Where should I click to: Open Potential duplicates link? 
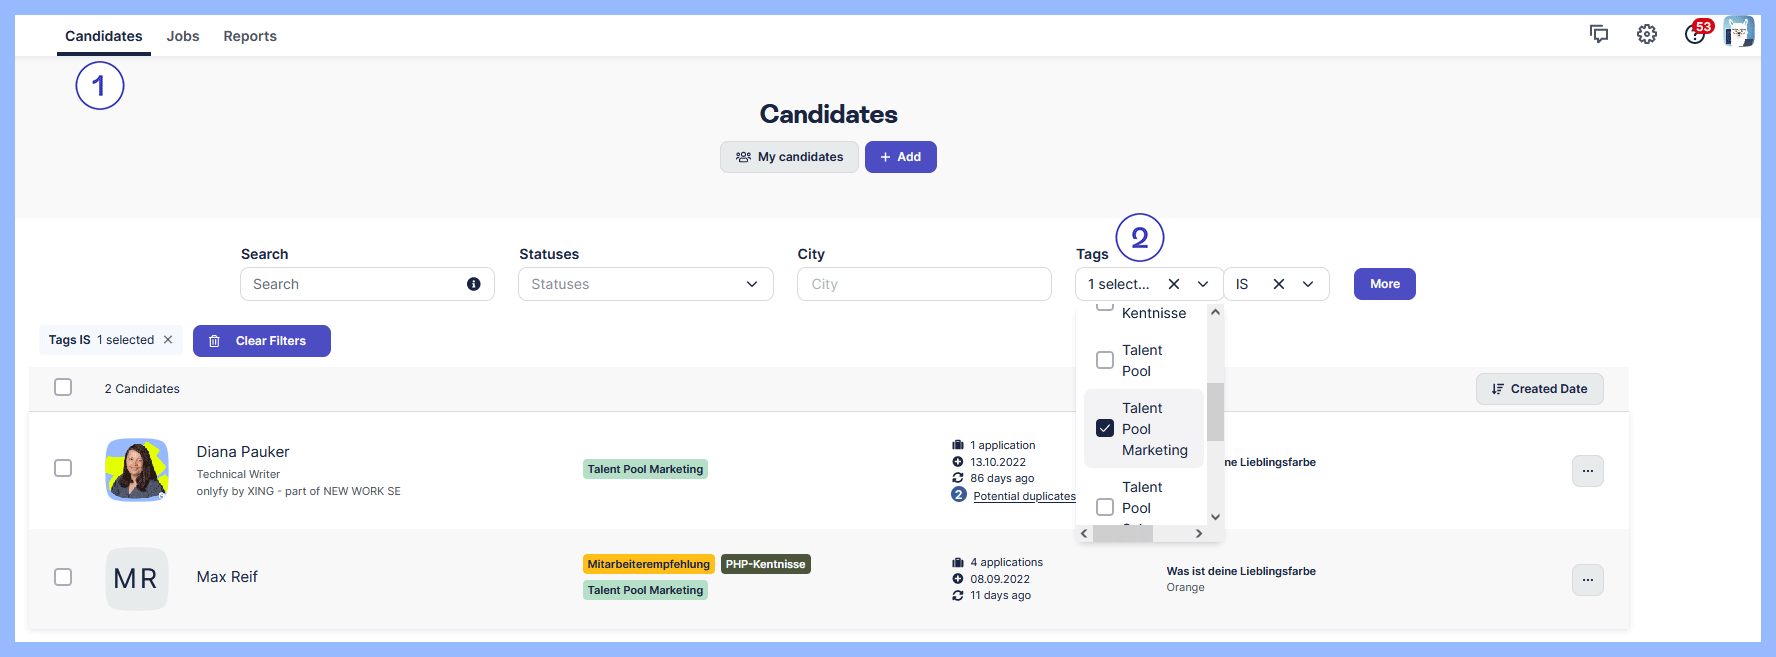(1024, 496)
